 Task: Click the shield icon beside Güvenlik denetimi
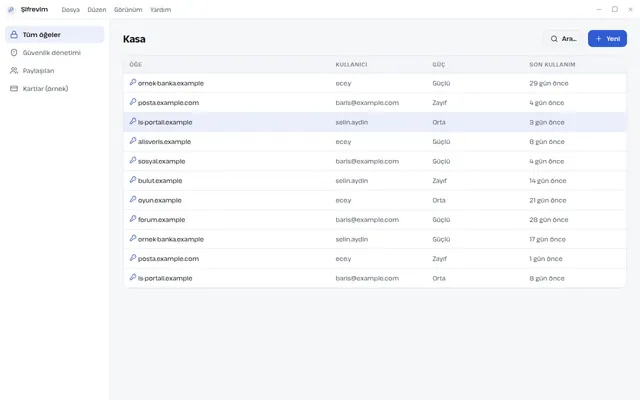[14, 53]
